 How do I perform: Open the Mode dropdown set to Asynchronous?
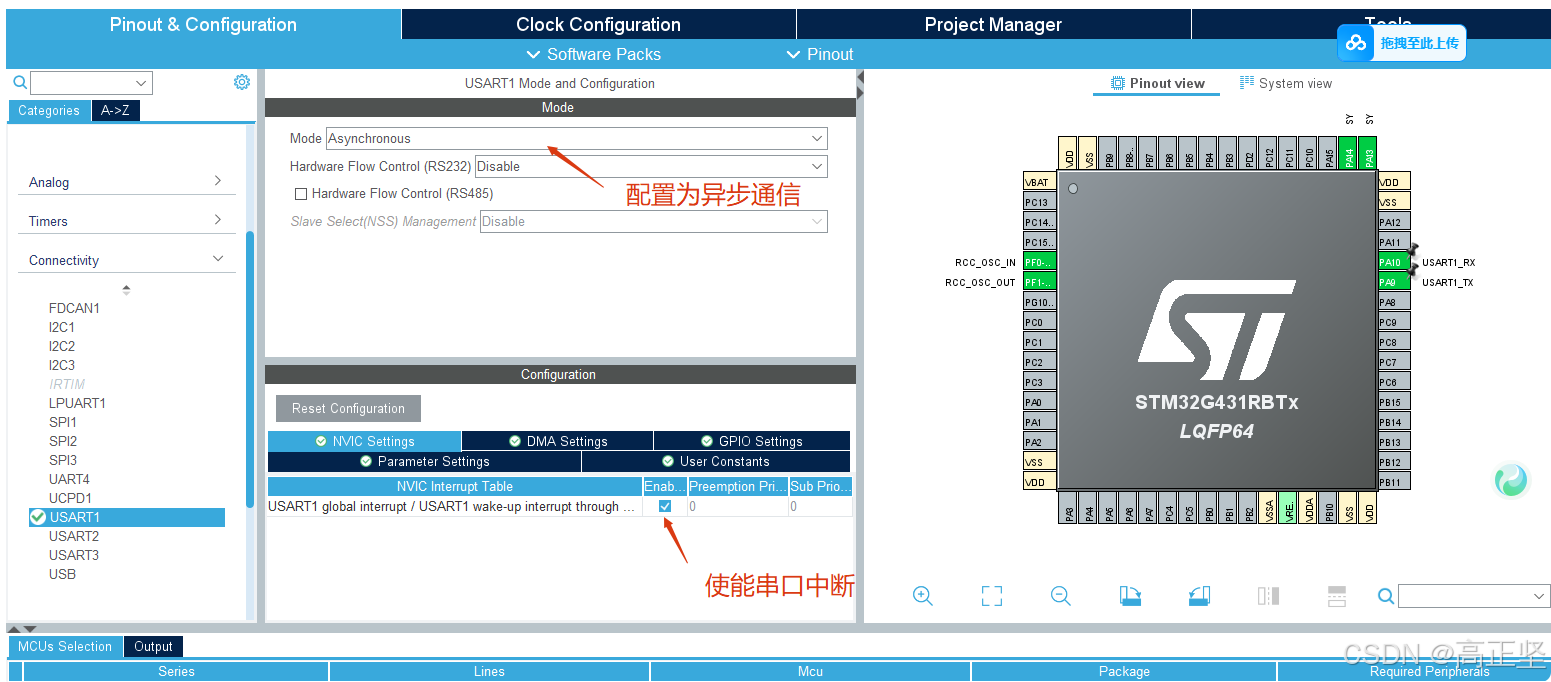pos(577,138)
